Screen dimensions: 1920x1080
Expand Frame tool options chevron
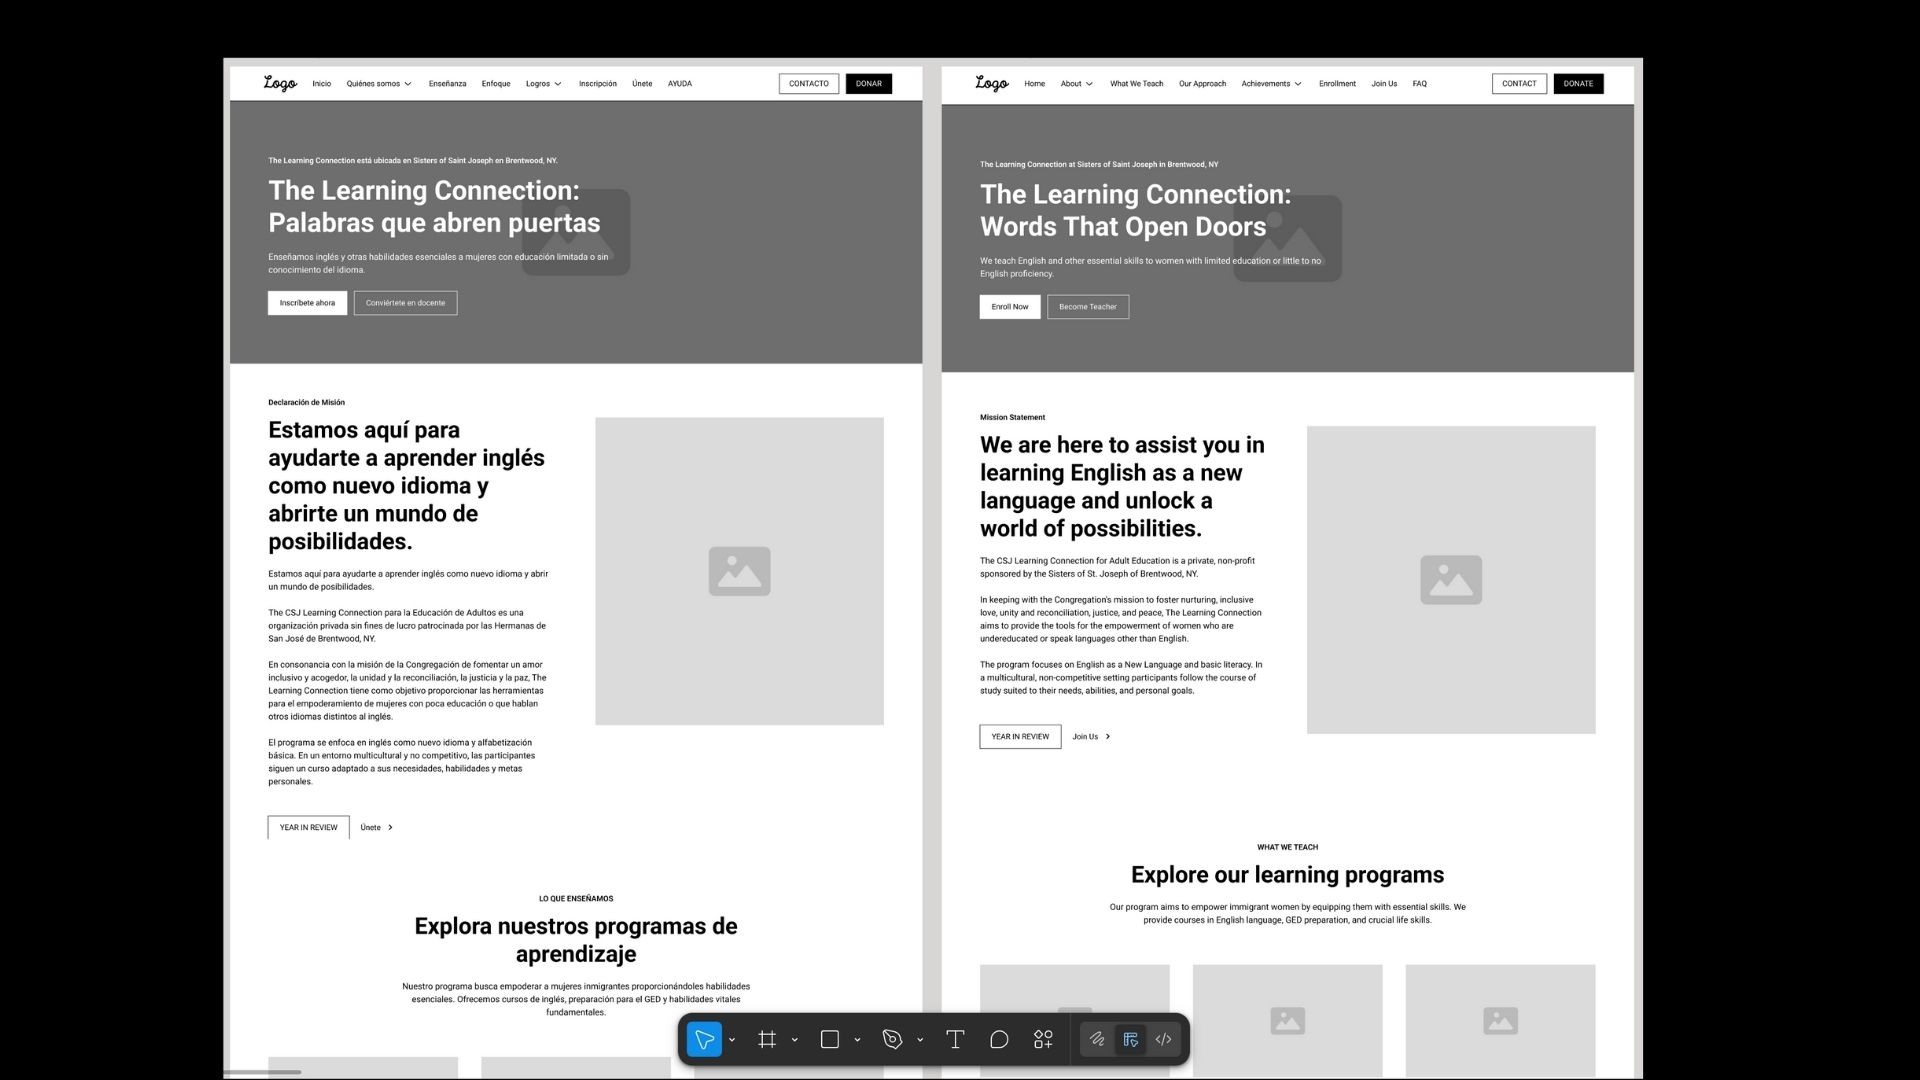click(795, 1040)
